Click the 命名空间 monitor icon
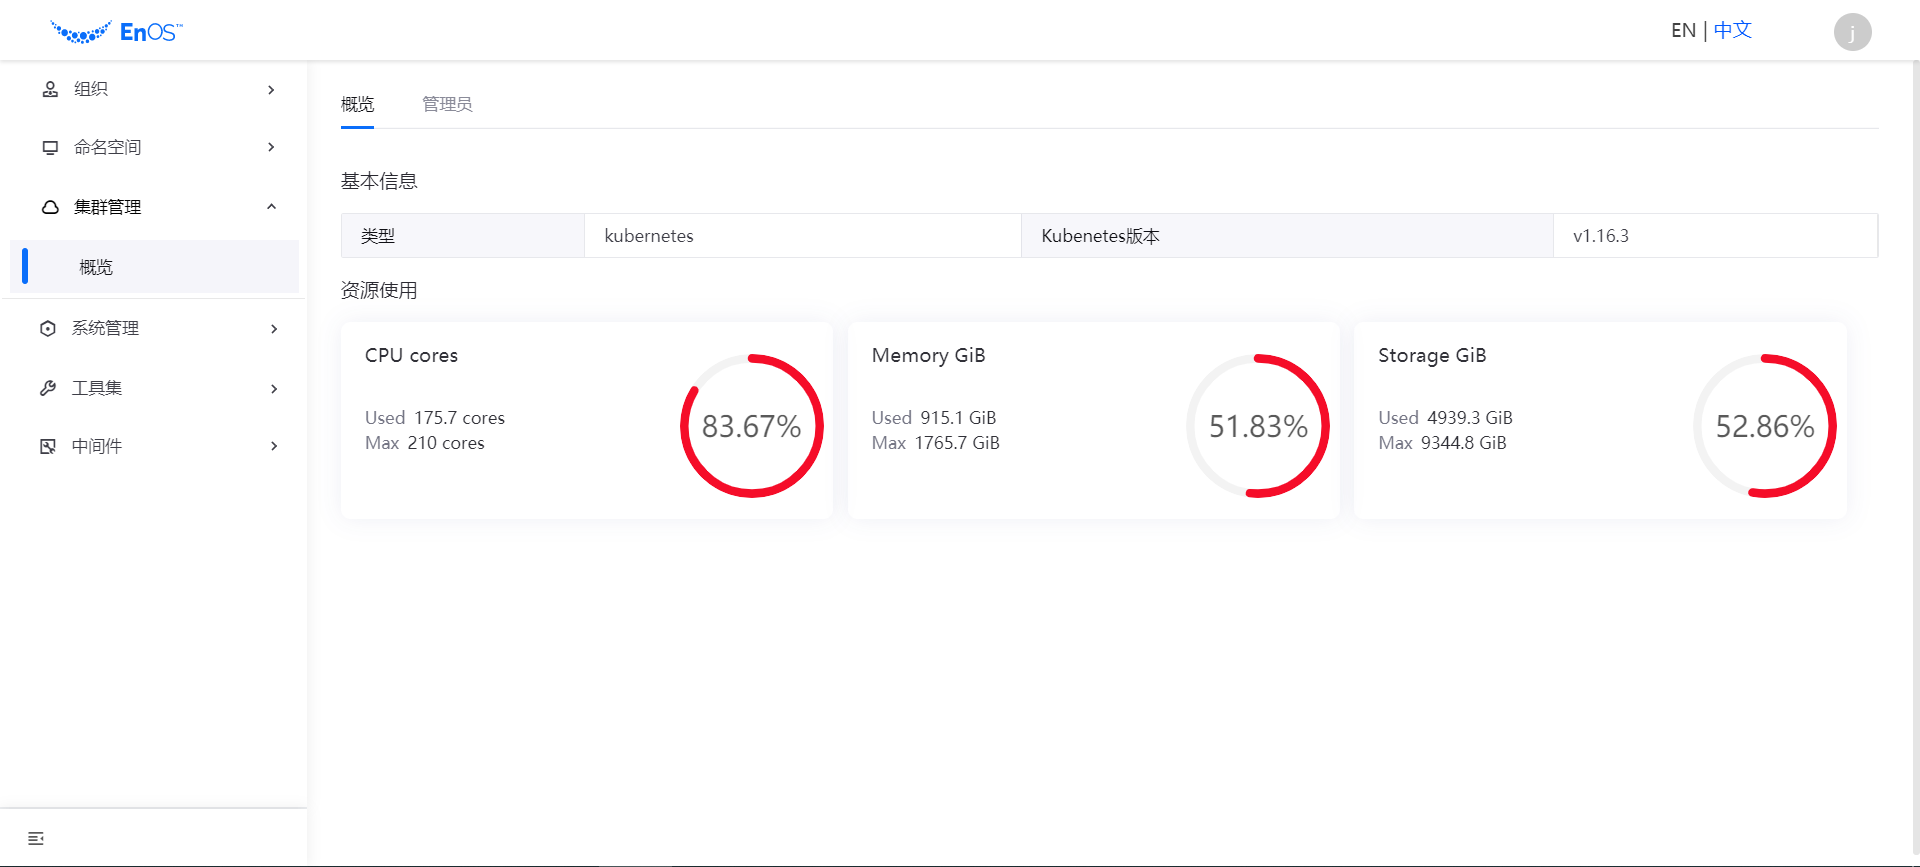 (x=50, y=147)
